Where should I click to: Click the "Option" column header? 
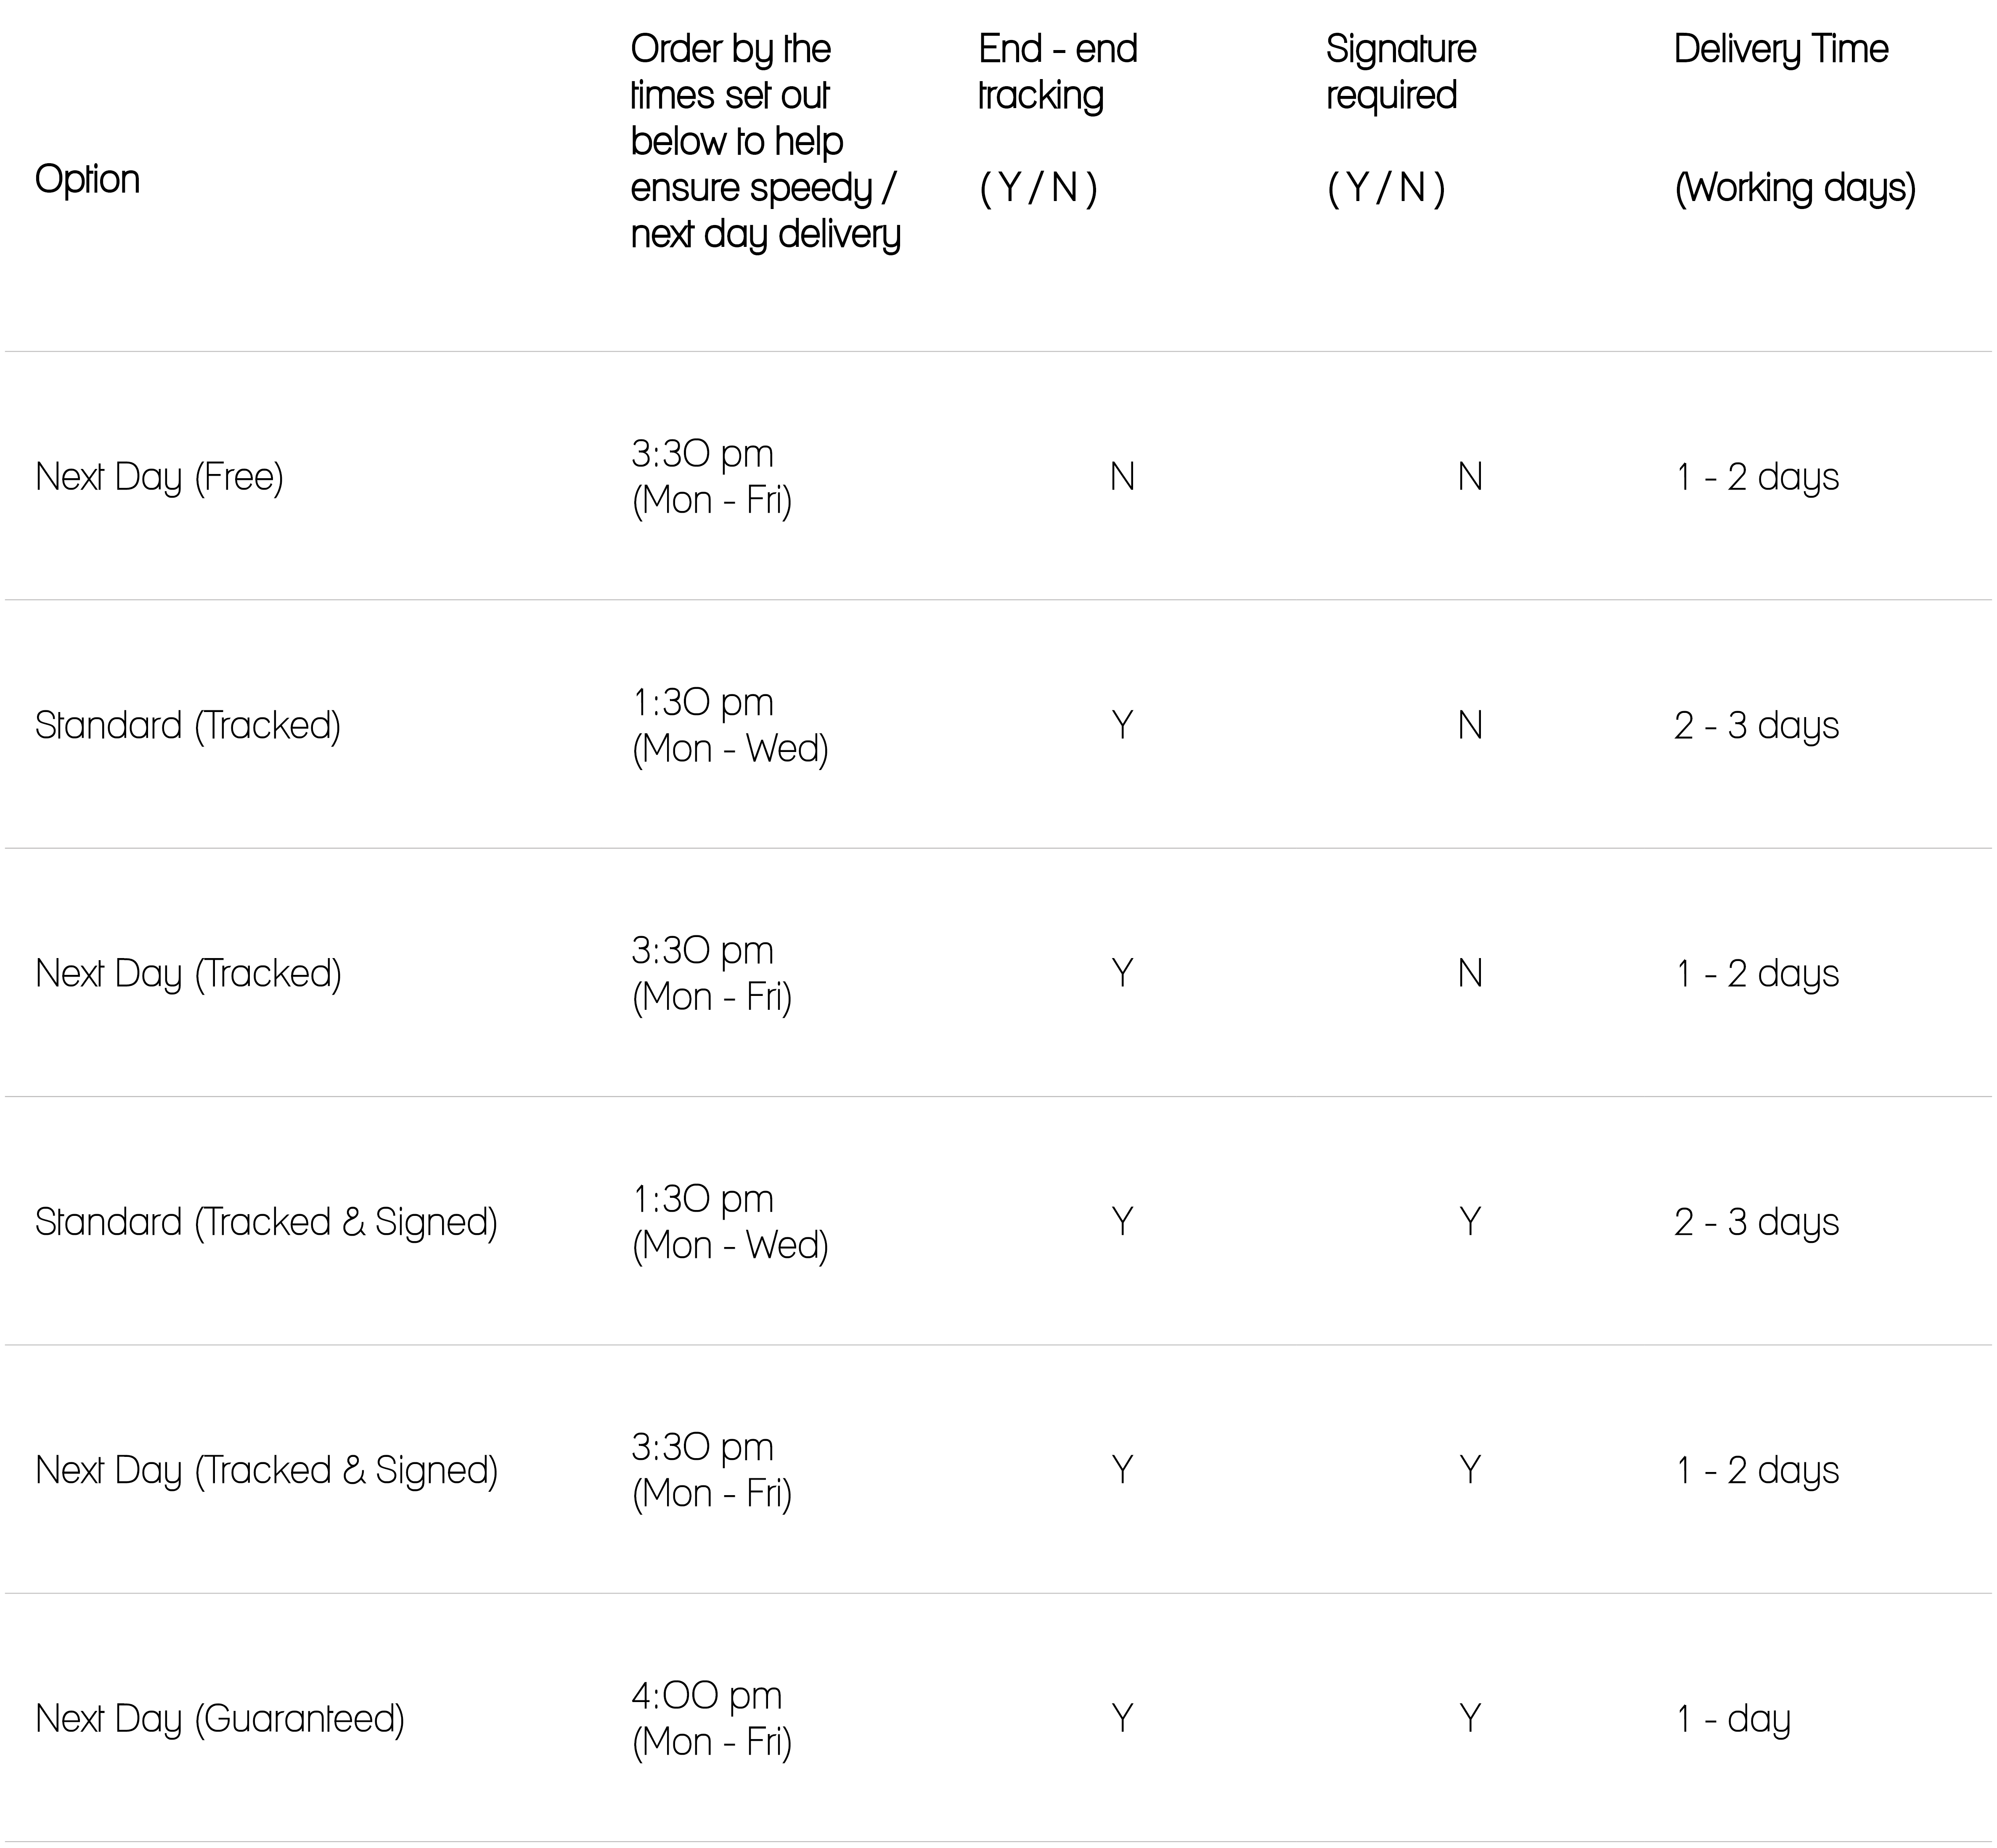[87, 180]
